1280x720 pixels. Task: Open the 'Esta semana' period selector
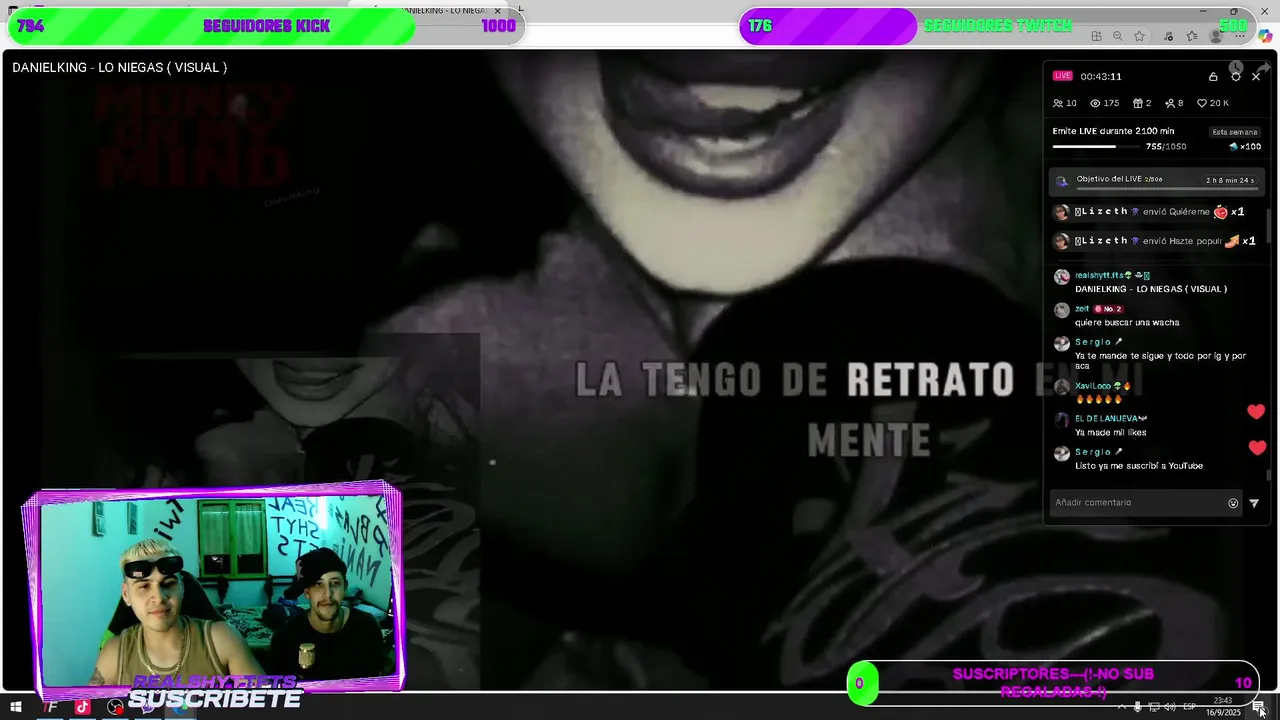click(1235, 132)
